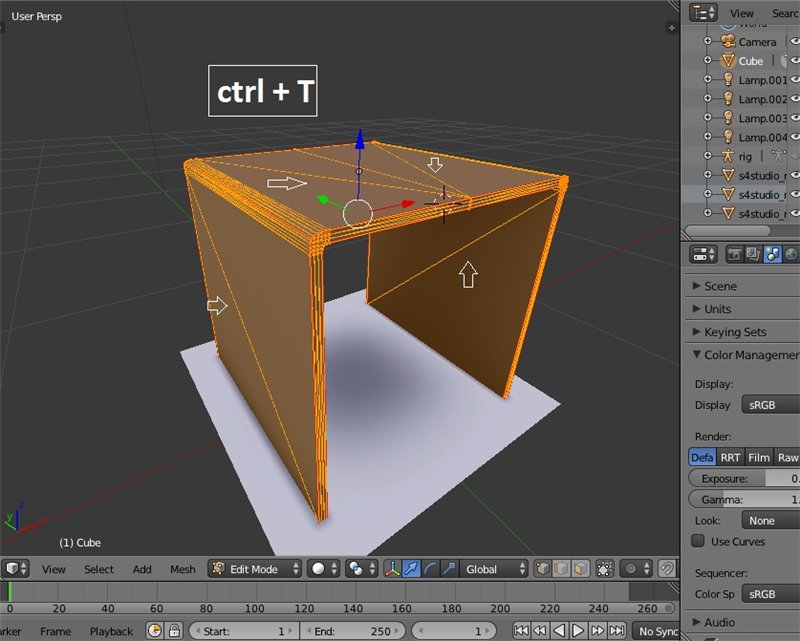
Task: Toggle visibility of Lamp.002 in outliner
Action: pyautogui.click(x=797, y=99)
